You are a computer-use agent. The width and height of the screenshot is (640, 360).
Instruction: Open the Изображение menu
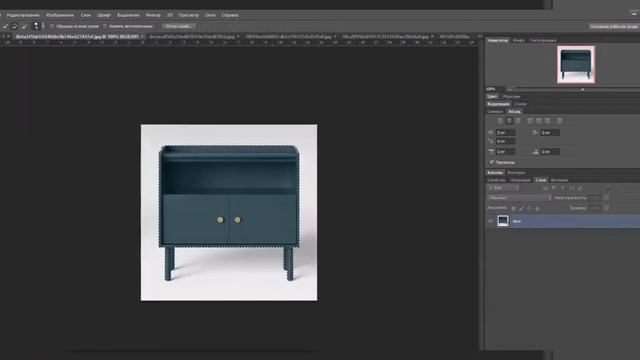[60, 15]
